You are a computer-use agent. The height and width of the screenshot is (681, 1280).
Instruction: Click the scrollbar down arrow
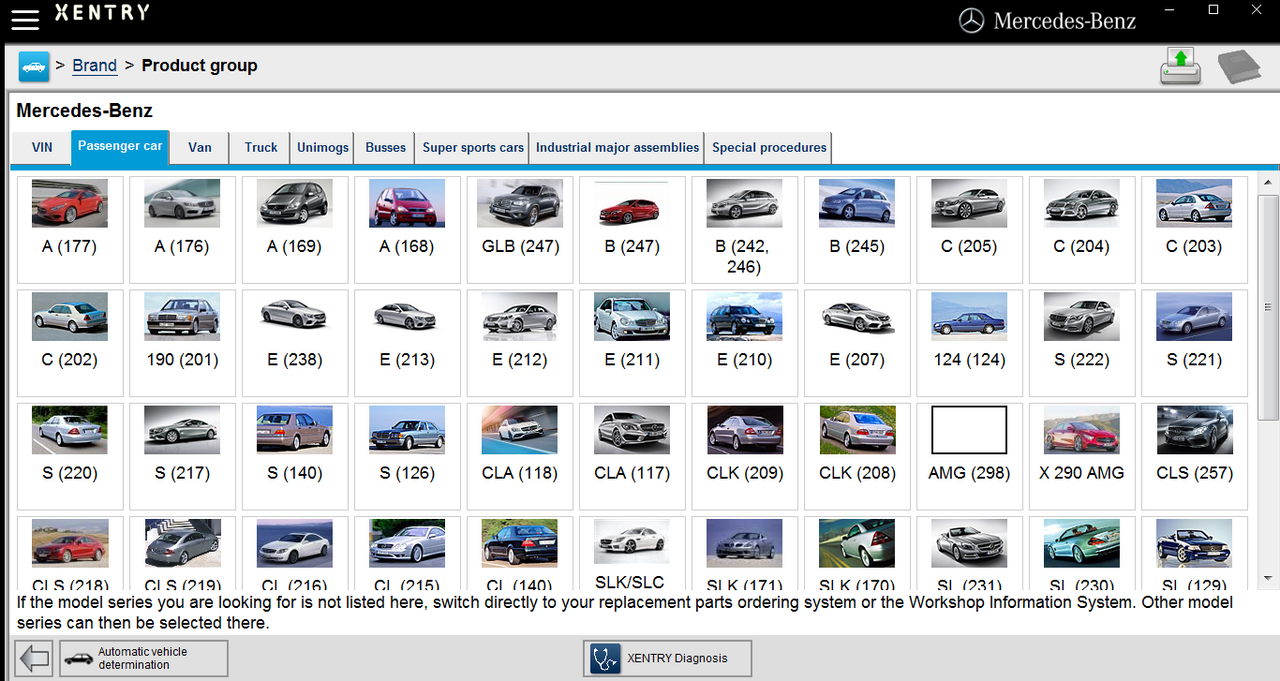(x=1268, y=578)
